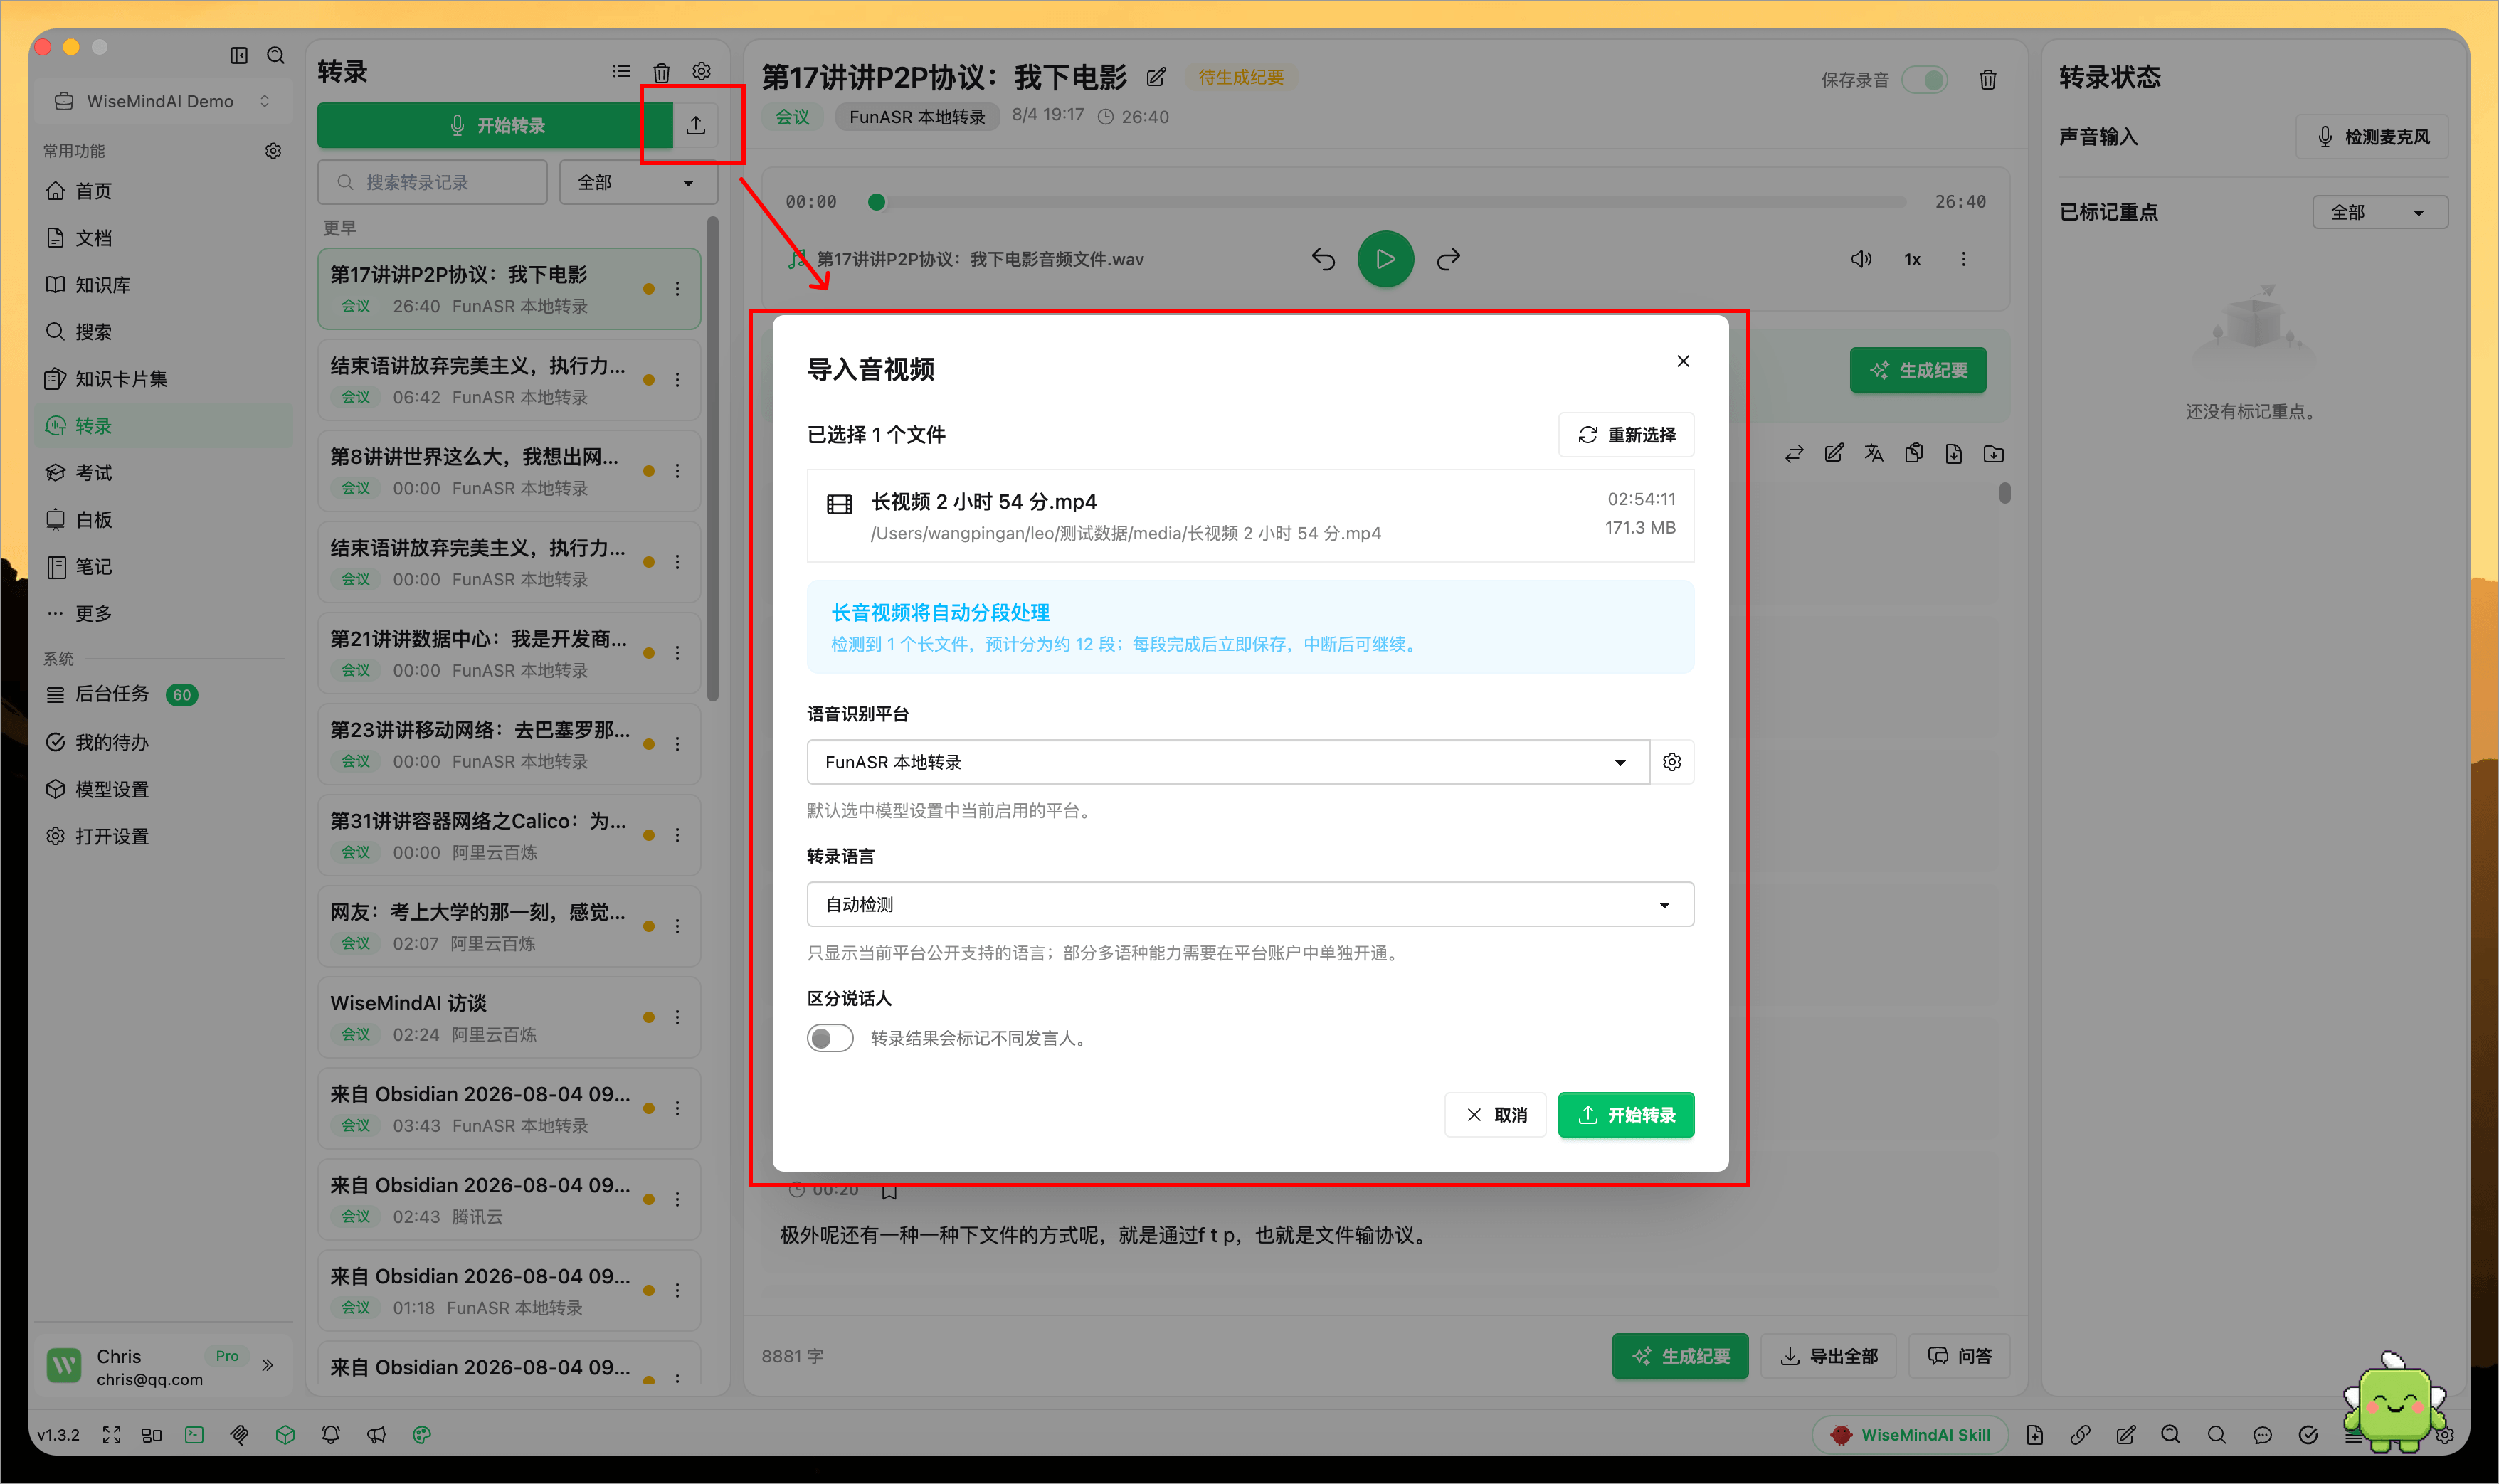Open the gear next to 常用功能

pyautogui.click(x=273, y=151)
